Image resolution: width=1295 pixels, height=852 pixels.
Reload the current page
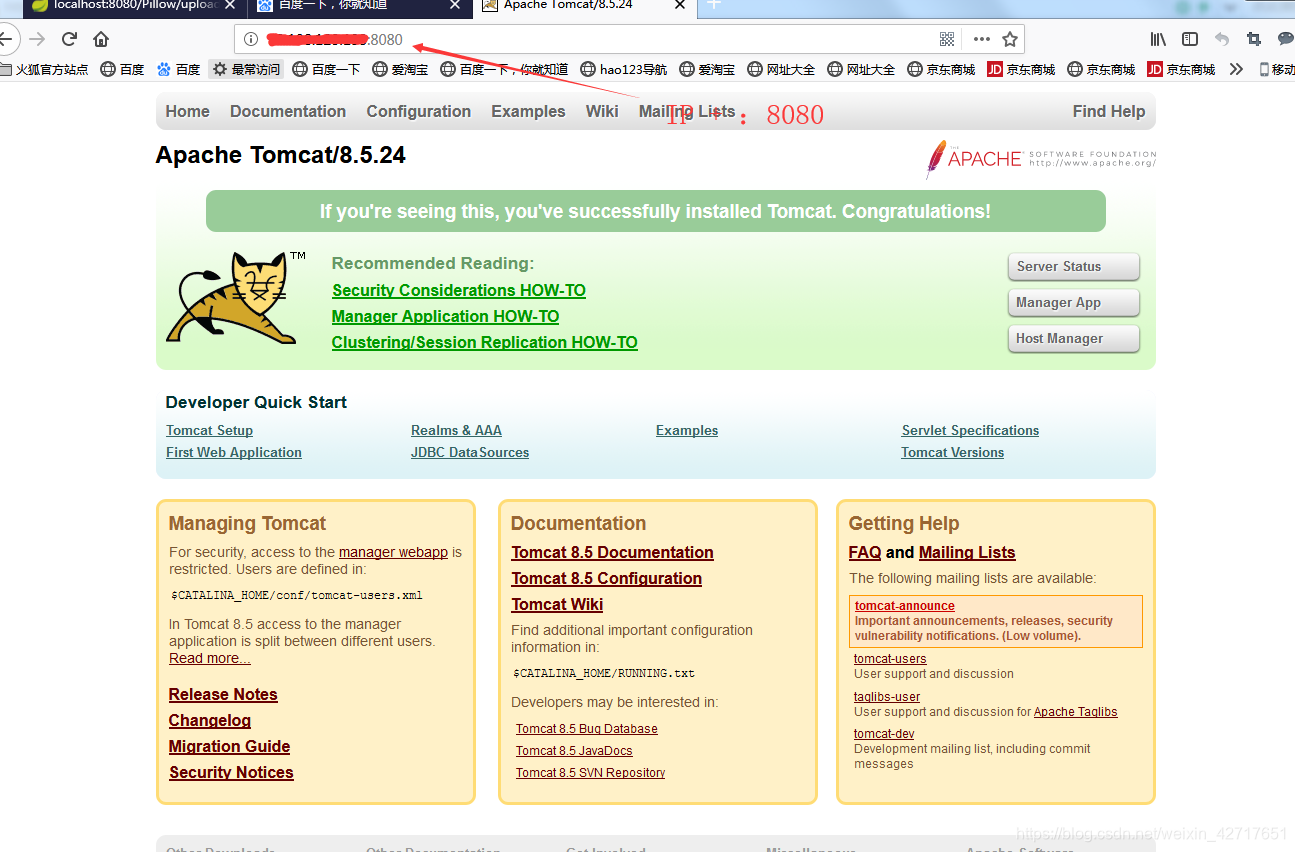(x=69, y=39)
